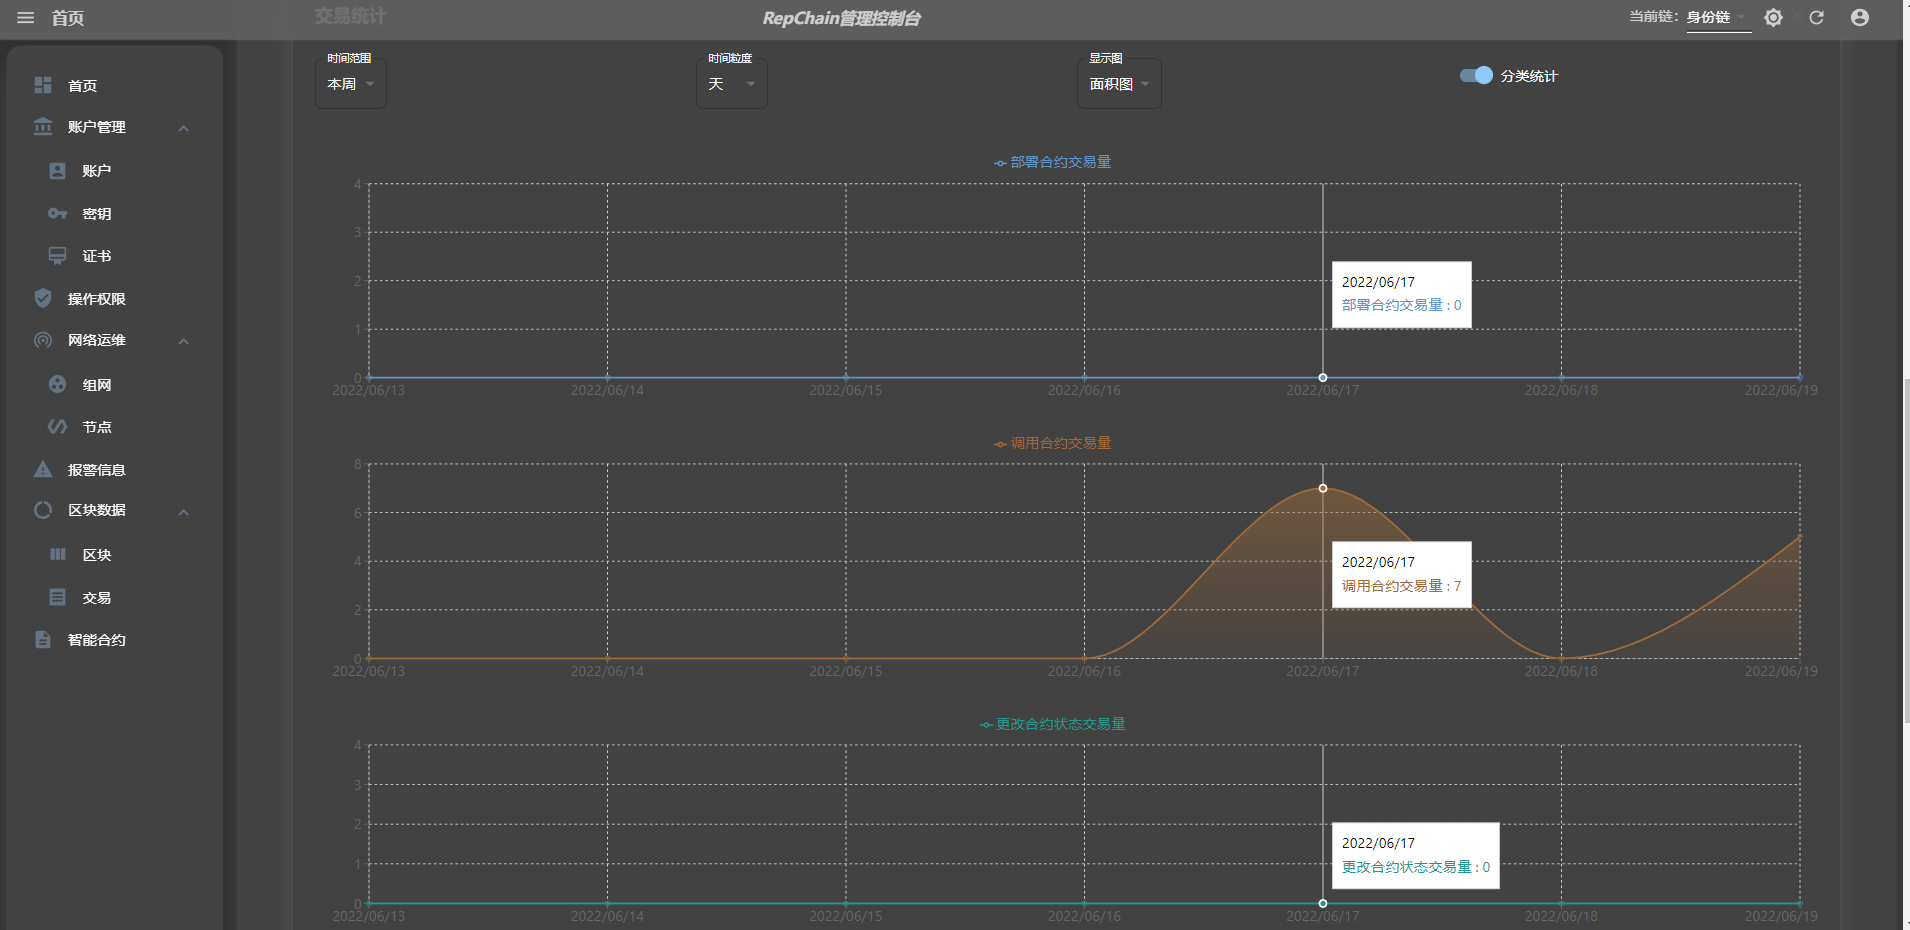Image resolution: width=1910 pixels, height=930 pixels.
Task: Click the 2022/06/17 point on 更改合约状态交易量 chart
Action: pos(1323,903)
